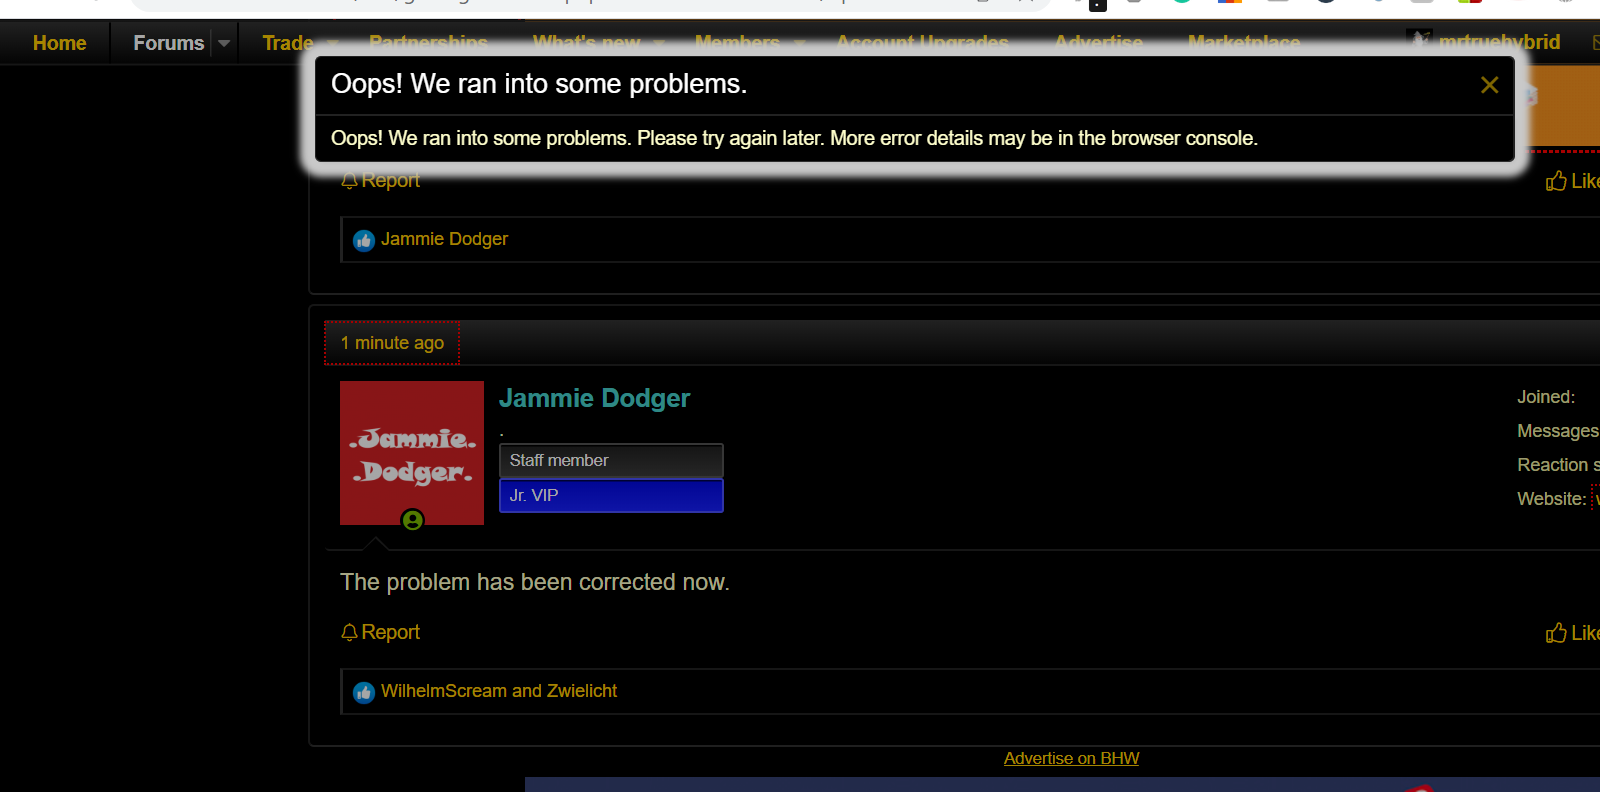Click the blue like reaction icon beside WilhelmScream

point(364,692)
